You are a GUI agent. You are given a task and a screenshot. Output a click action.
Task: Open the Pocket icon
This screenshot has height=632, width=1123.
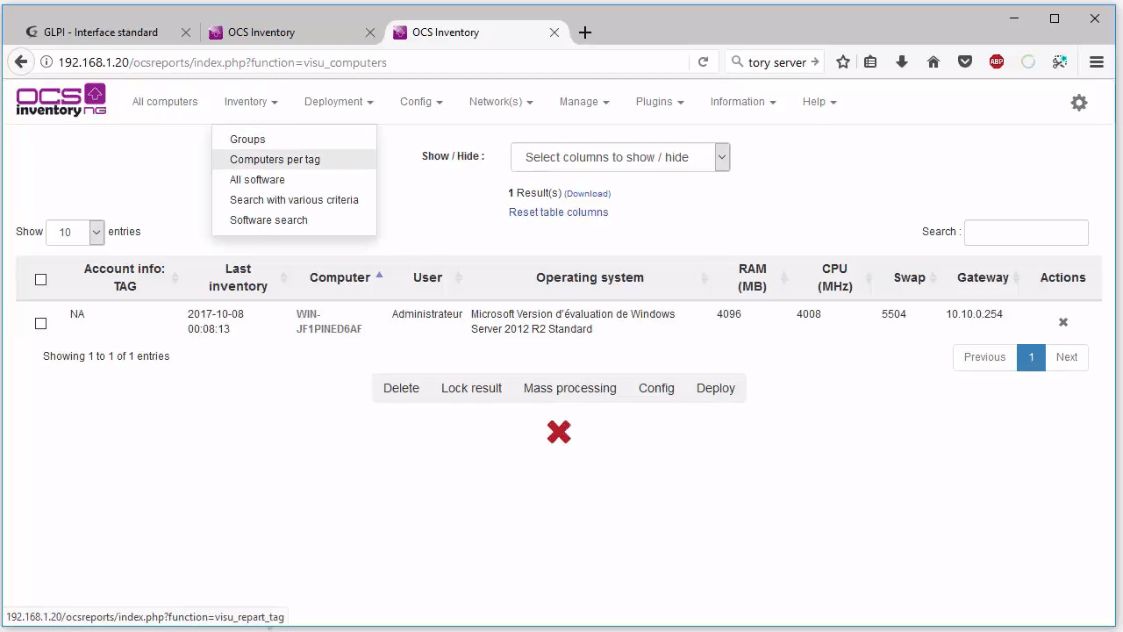click(965, 62)
